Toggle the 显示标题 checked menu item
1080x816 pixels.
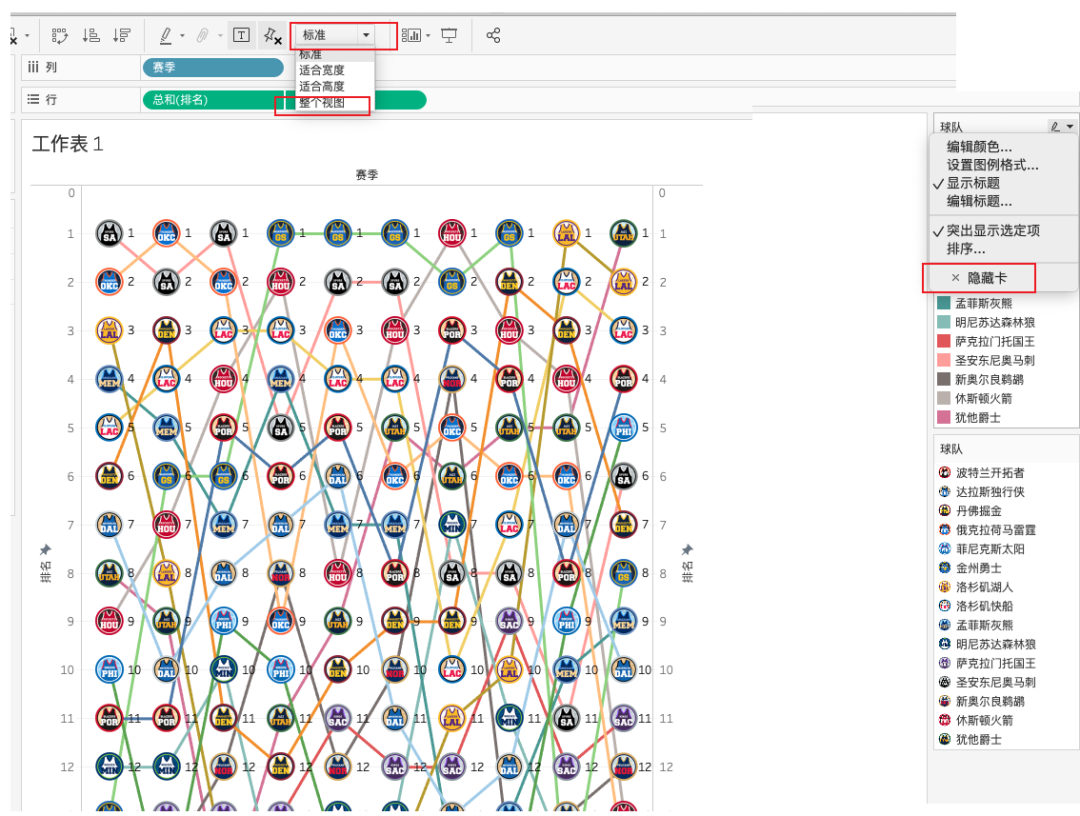pos(973,183)
